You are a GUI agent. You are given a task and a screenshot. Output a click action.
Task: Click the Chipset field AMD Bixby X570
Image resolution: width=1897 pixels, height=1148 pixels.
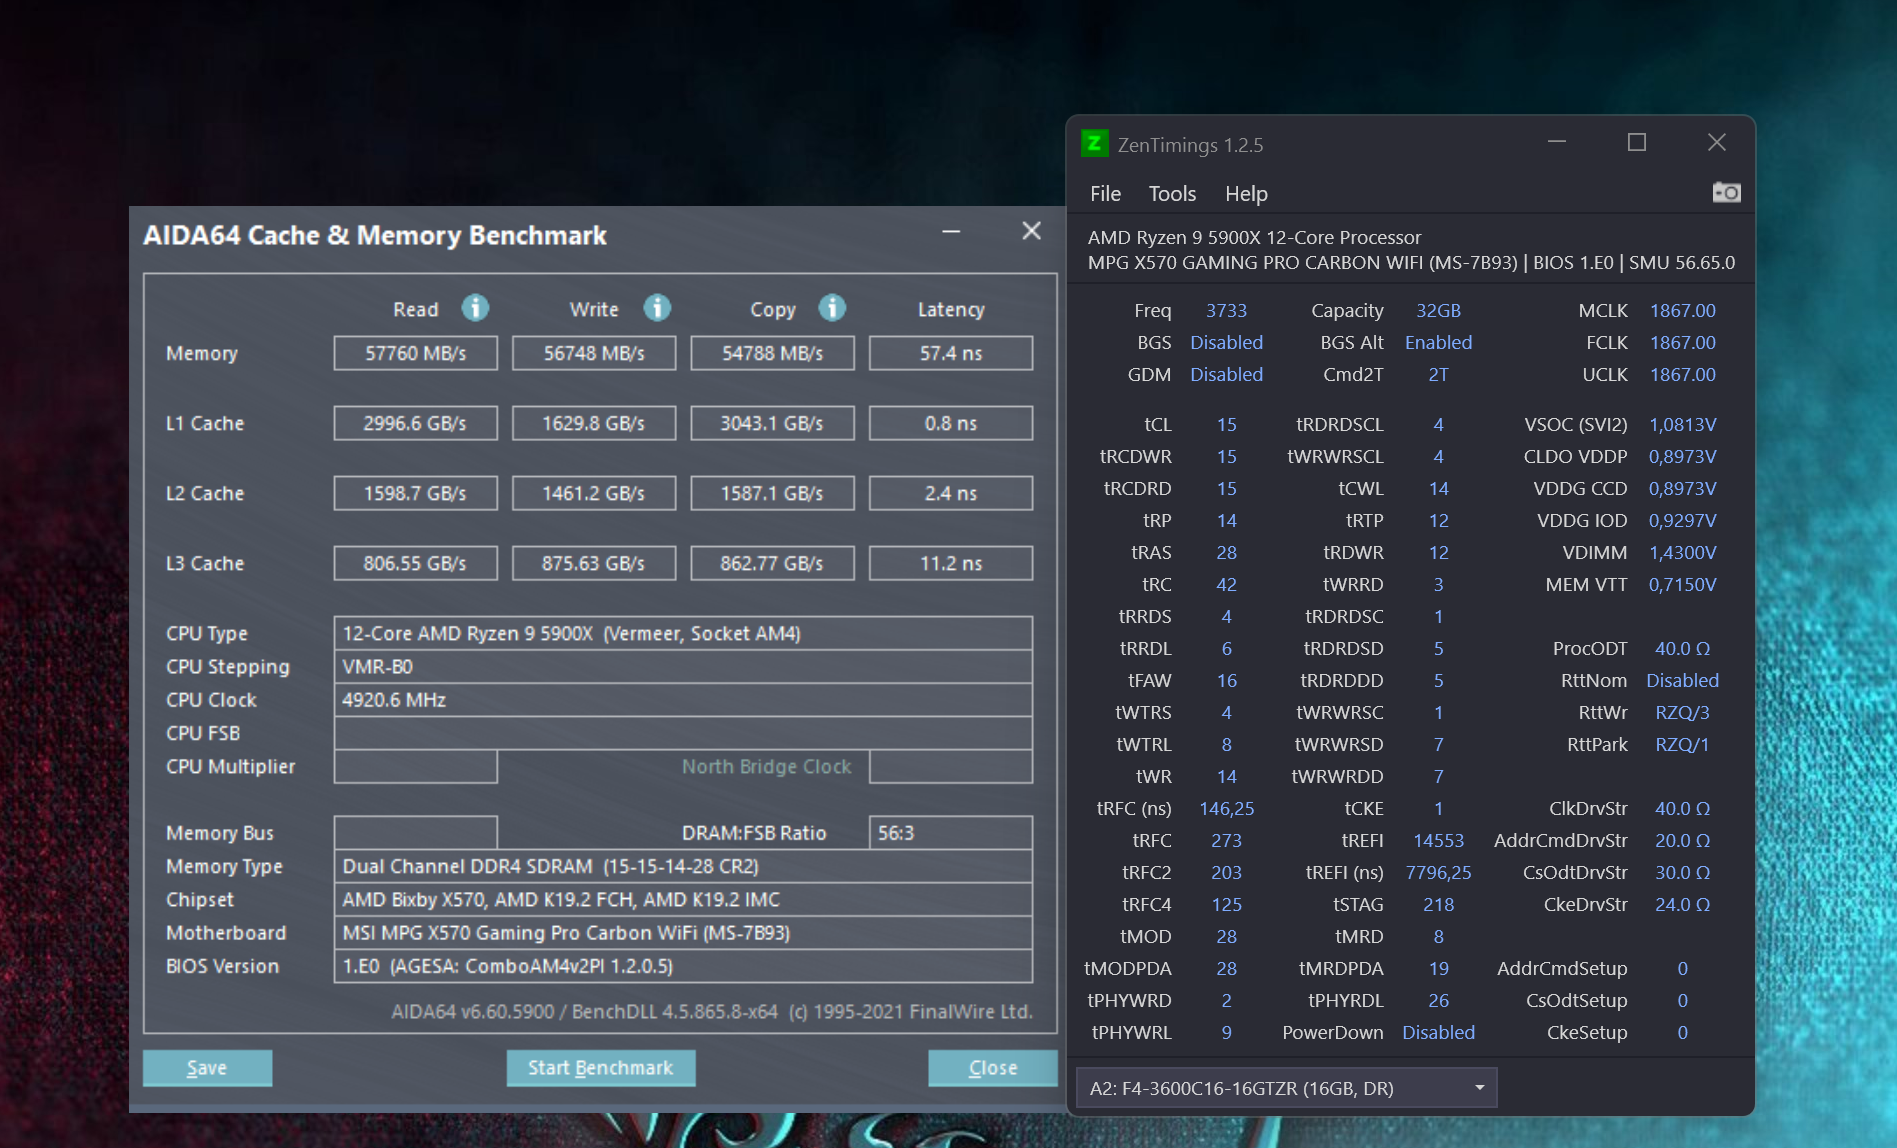tap(683, 899)
